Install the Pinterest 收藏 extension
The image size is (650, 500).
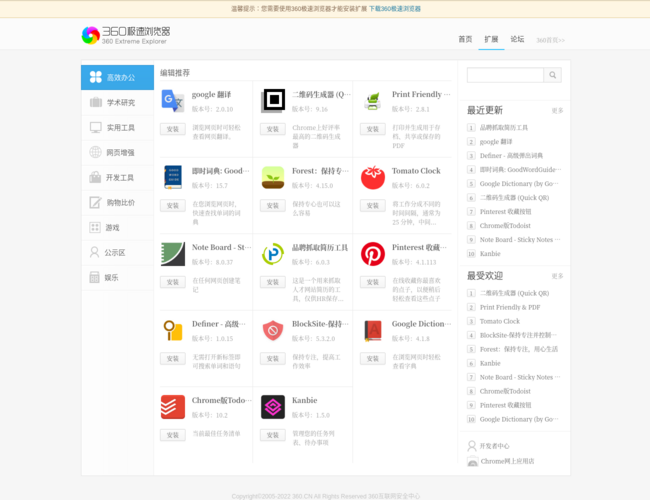click(373, 282)
